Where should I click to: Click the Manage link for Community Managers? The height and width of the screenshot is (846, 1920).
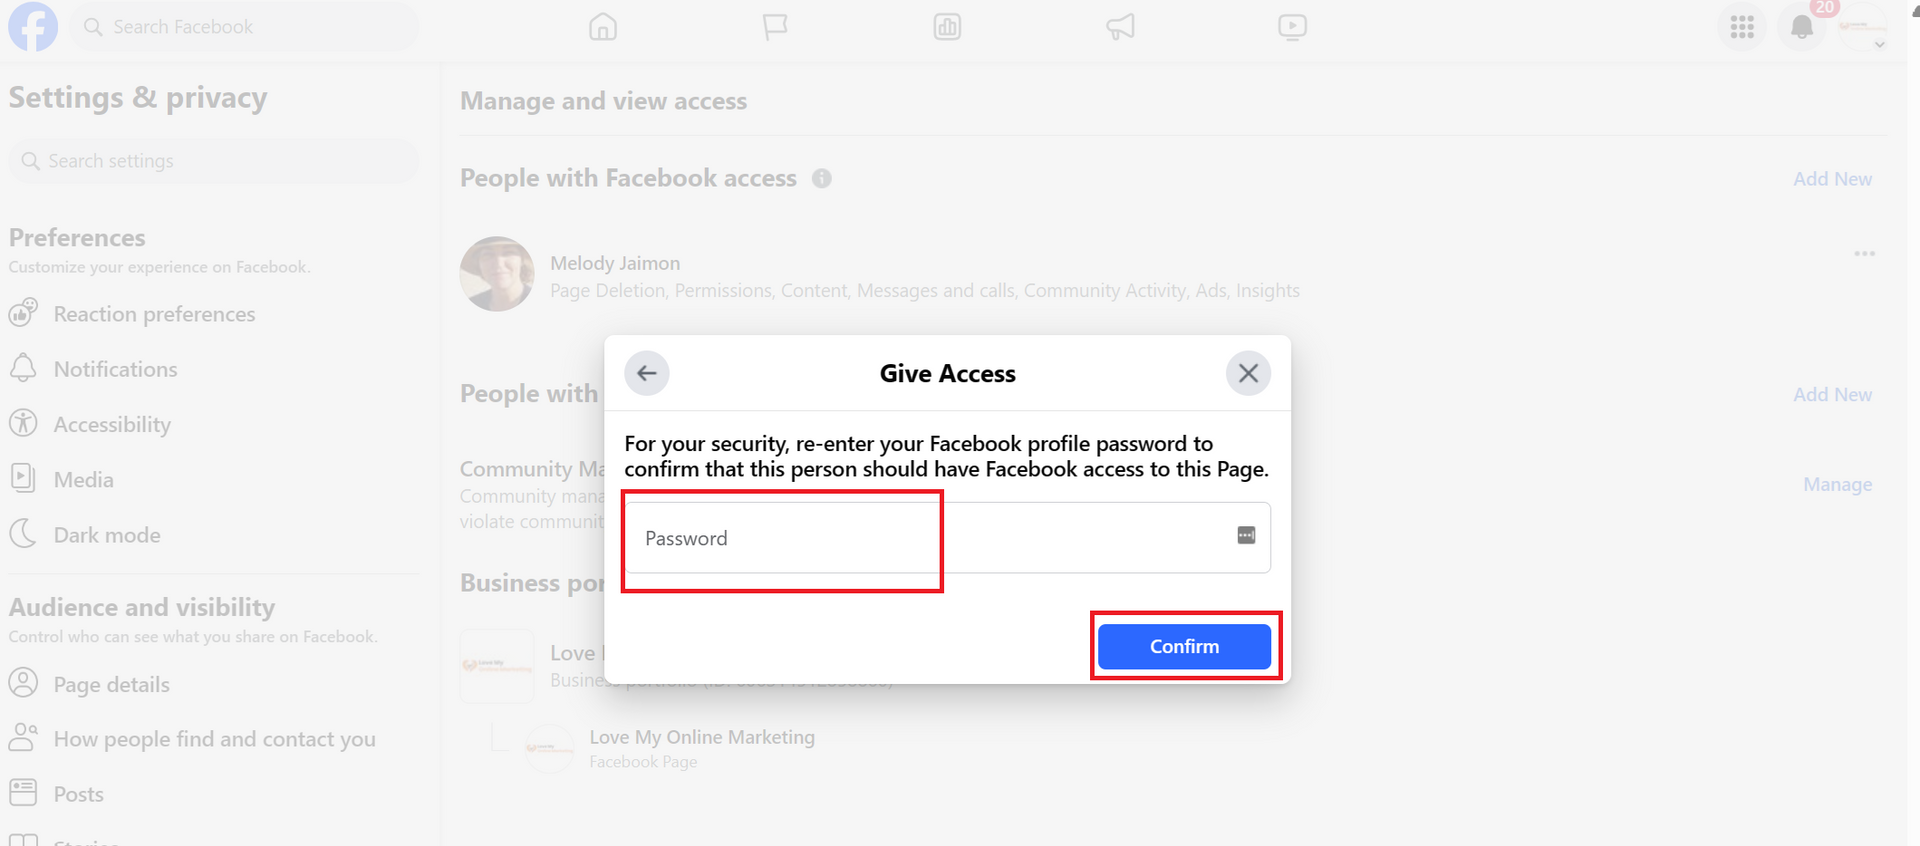tap(1837, 484)
